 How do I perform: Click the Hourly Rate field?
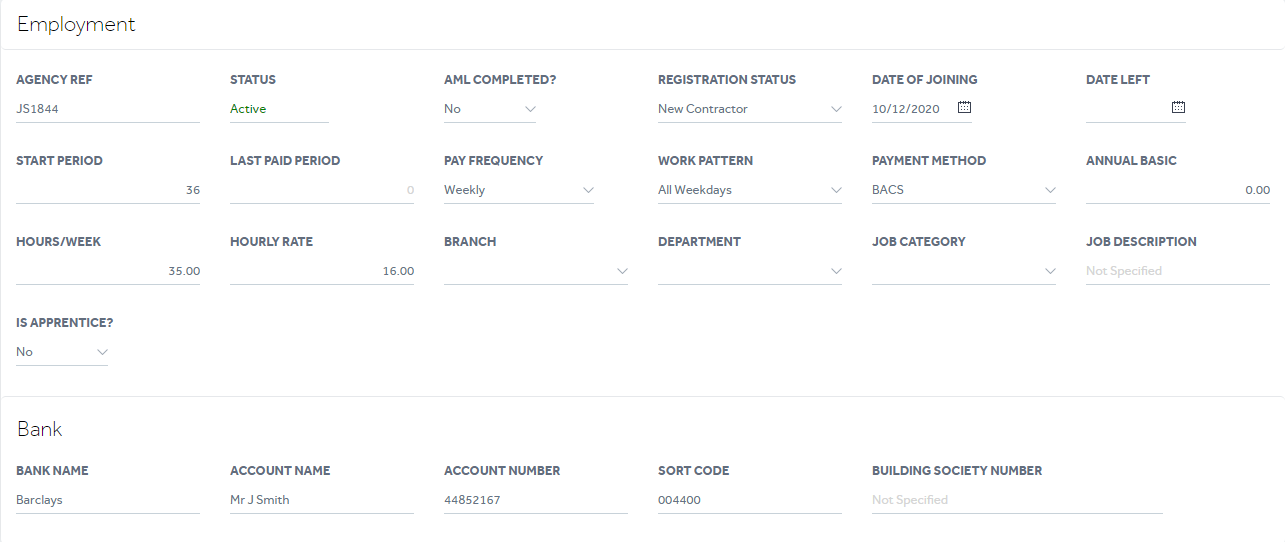pyautogui.click(x=322, y=271)
